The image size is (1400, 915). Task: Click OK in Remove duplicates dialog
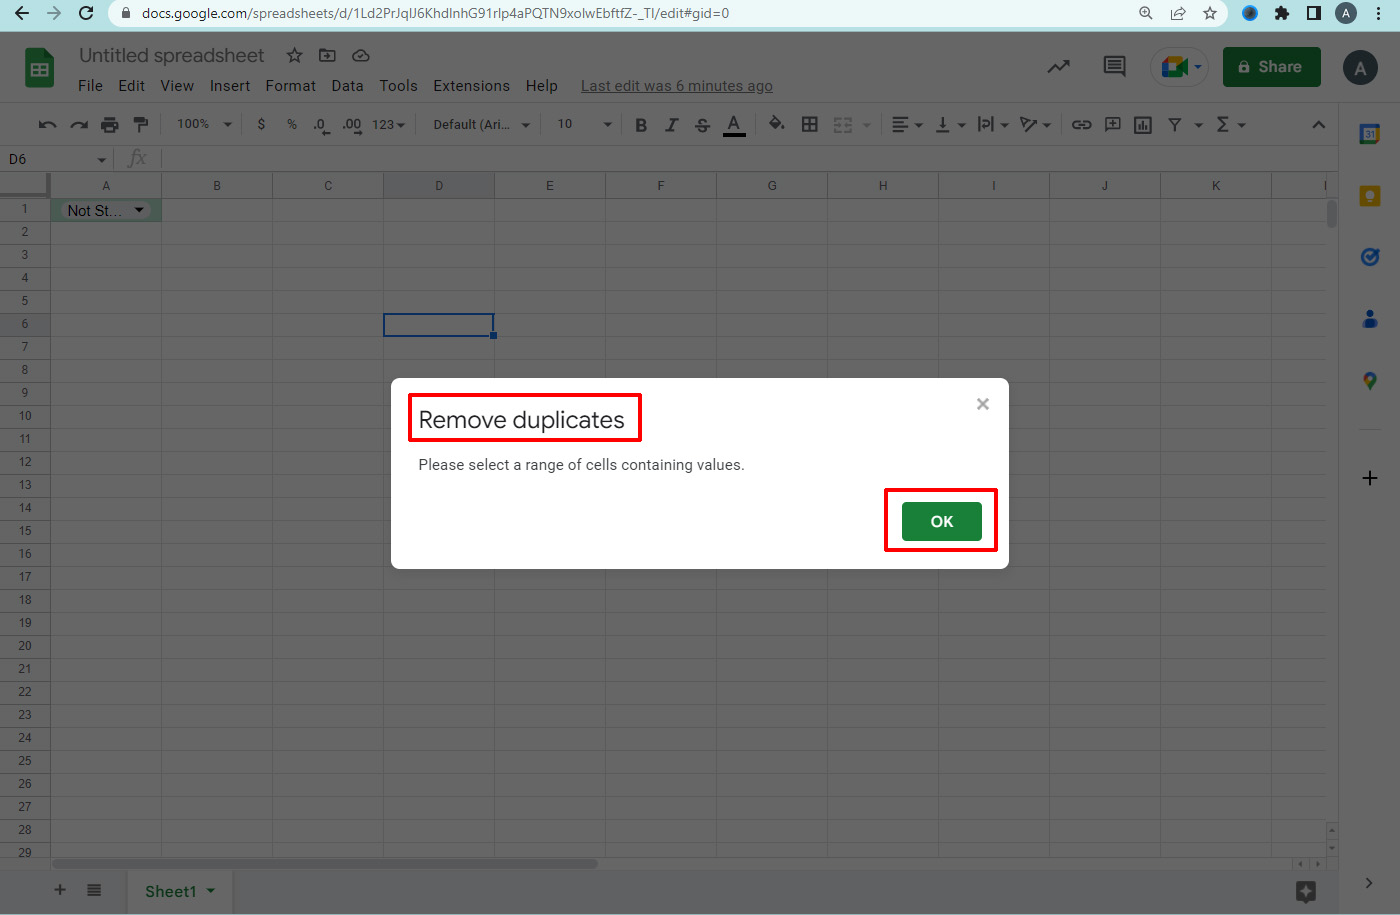tap(941, 521)
